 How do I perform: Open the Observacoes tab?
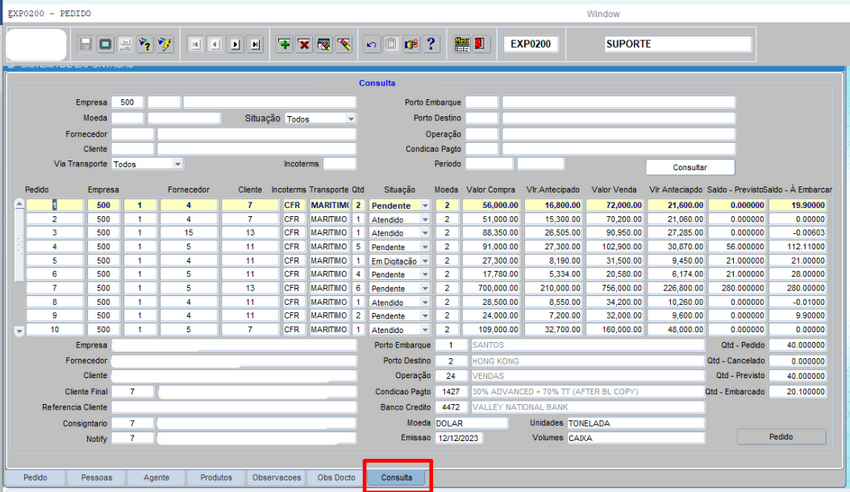coord(276,478)
